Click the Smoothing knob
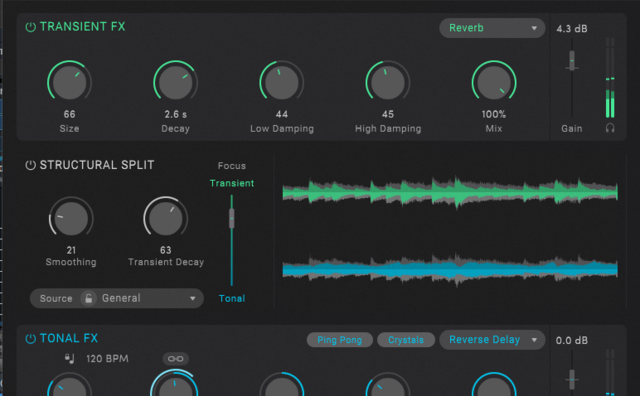Image resolution: width=640 pixels, height=396 pixels. (71, 218)
